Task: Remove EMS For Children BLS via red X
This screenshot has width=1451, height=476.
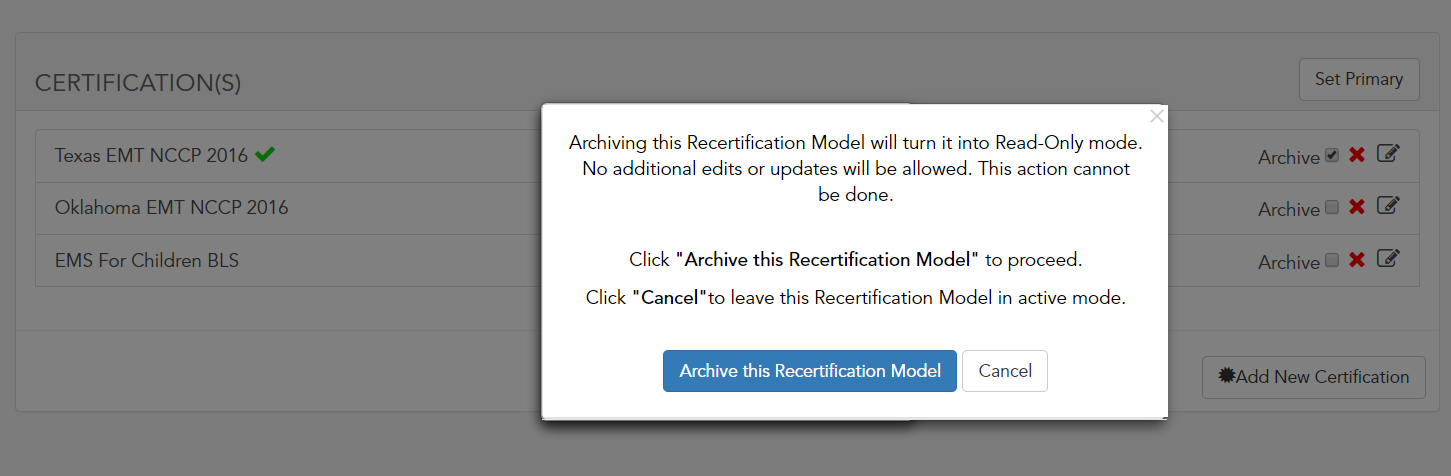Action: tap(1357, 259)
